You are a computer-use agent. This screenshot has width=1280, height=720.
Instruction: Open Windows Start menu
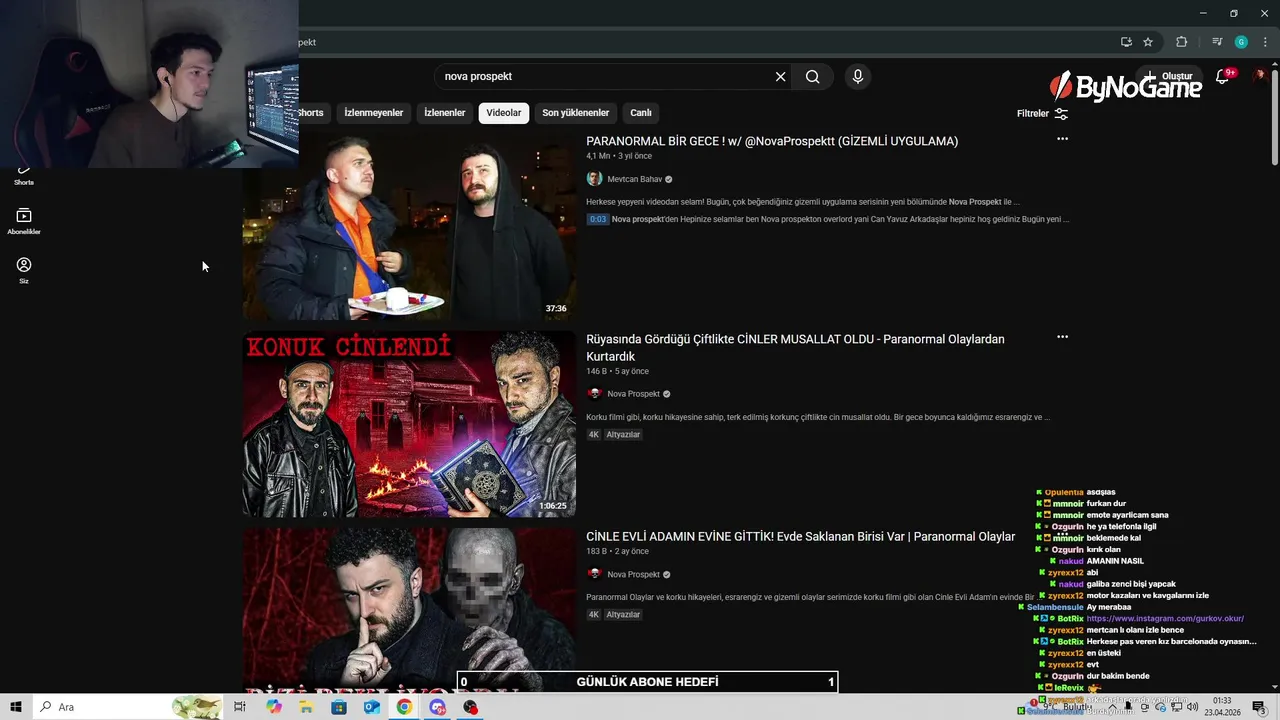[x=16, y=707]
